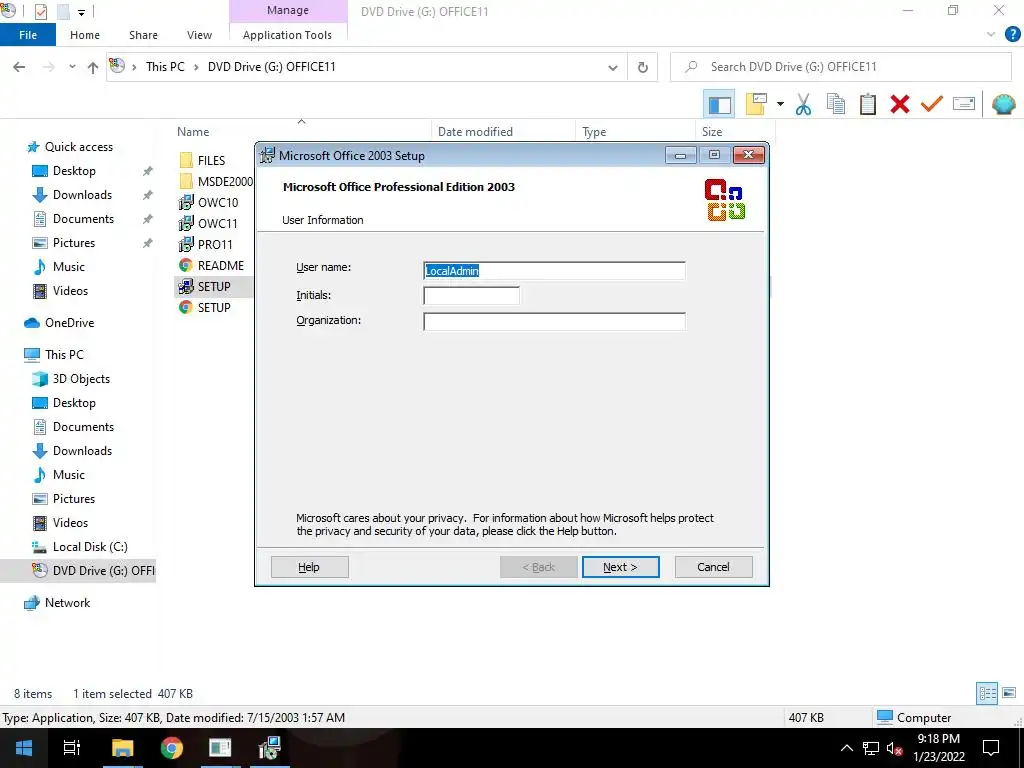Select the Manage contextual tab

pyautogui.click(x=288, y=11)
